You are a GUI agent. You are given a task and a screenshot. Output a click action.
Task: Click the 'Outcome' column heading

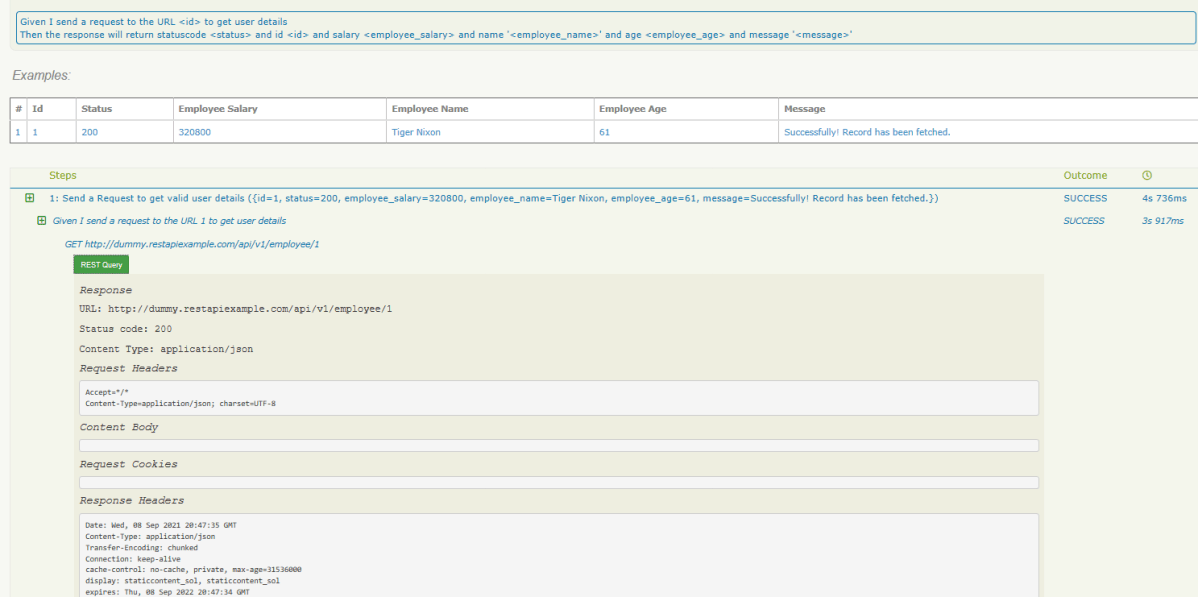click(x=1085, y=176)
